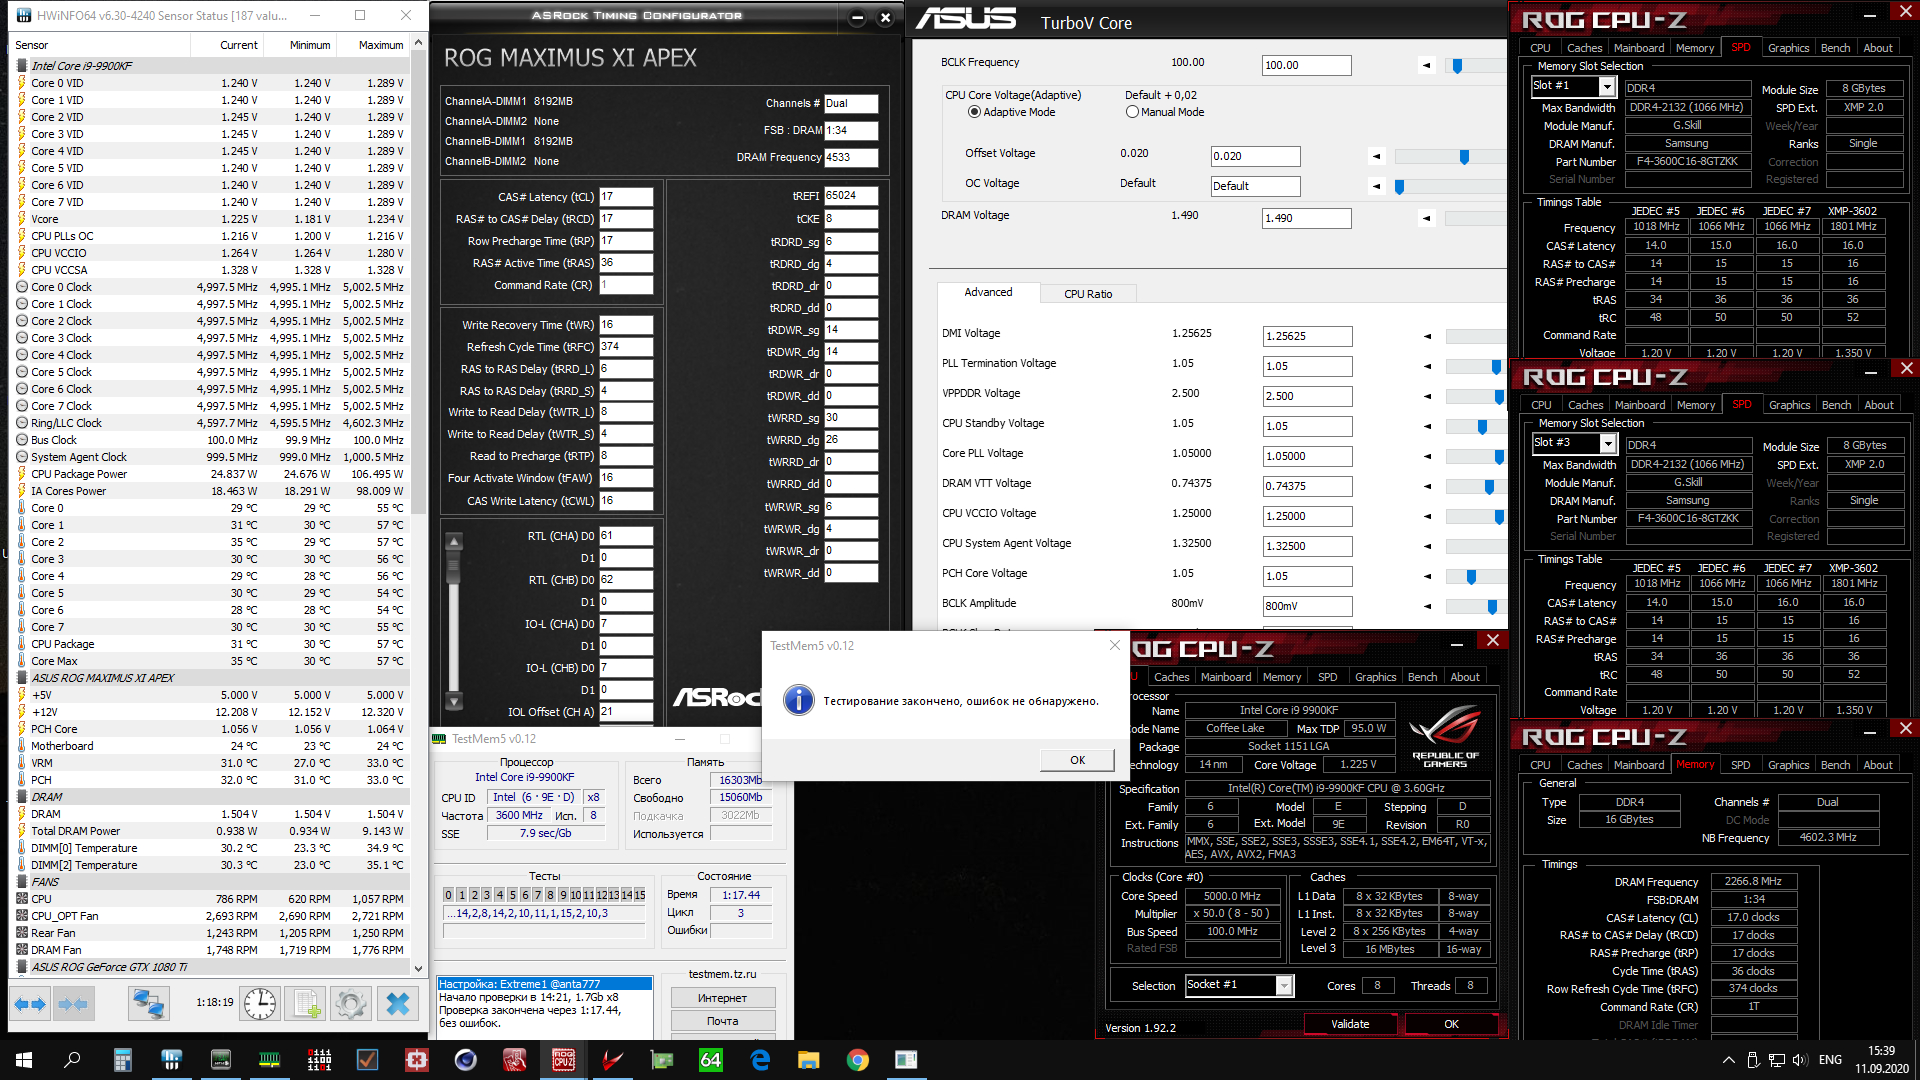The width and height of the screenshot is (1920, 1080).
Task: Click the CPU-Z Validate button
Action: click(1349, 1024)
